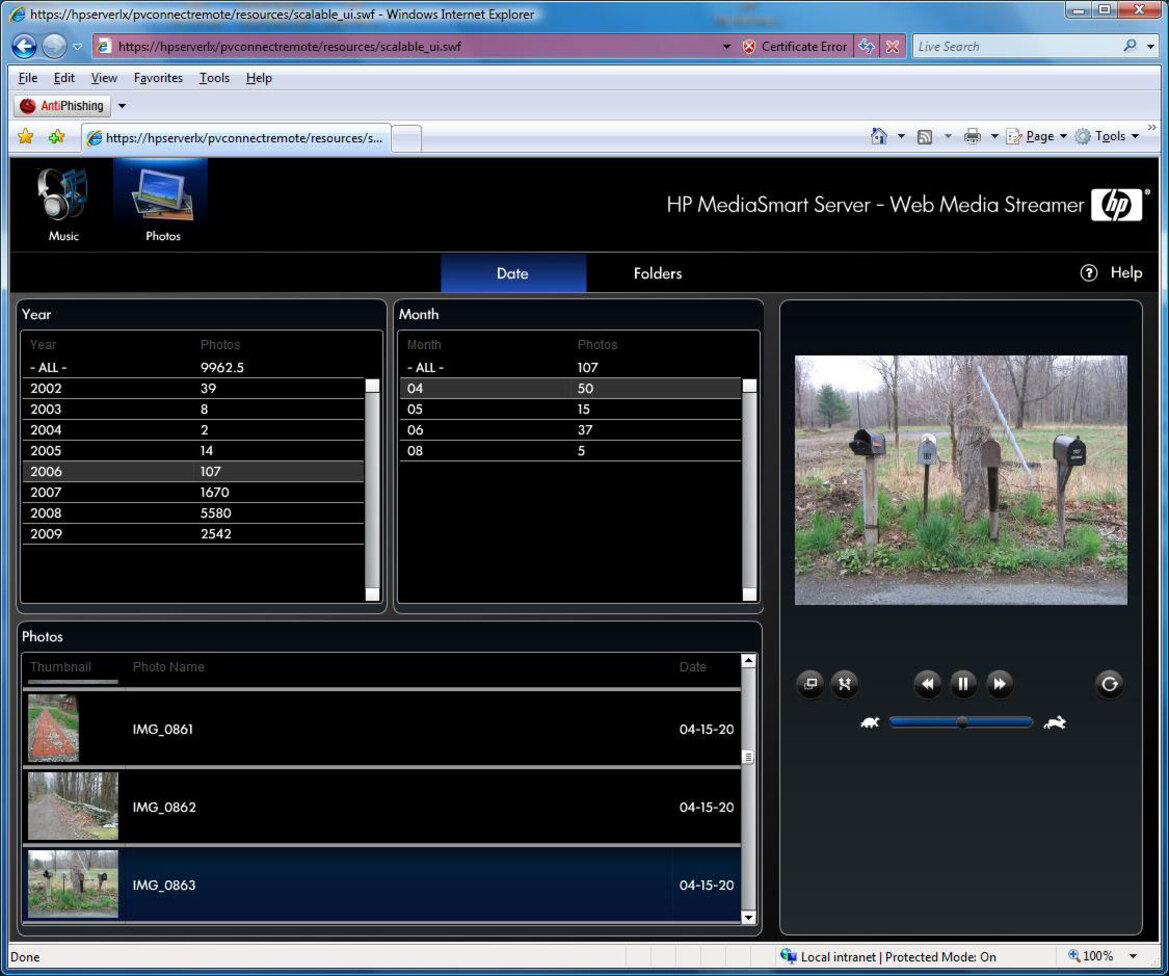The width and height of the screenshot is (1169, 976).
Task: Select month 06 row
Action: coord(570,430)
